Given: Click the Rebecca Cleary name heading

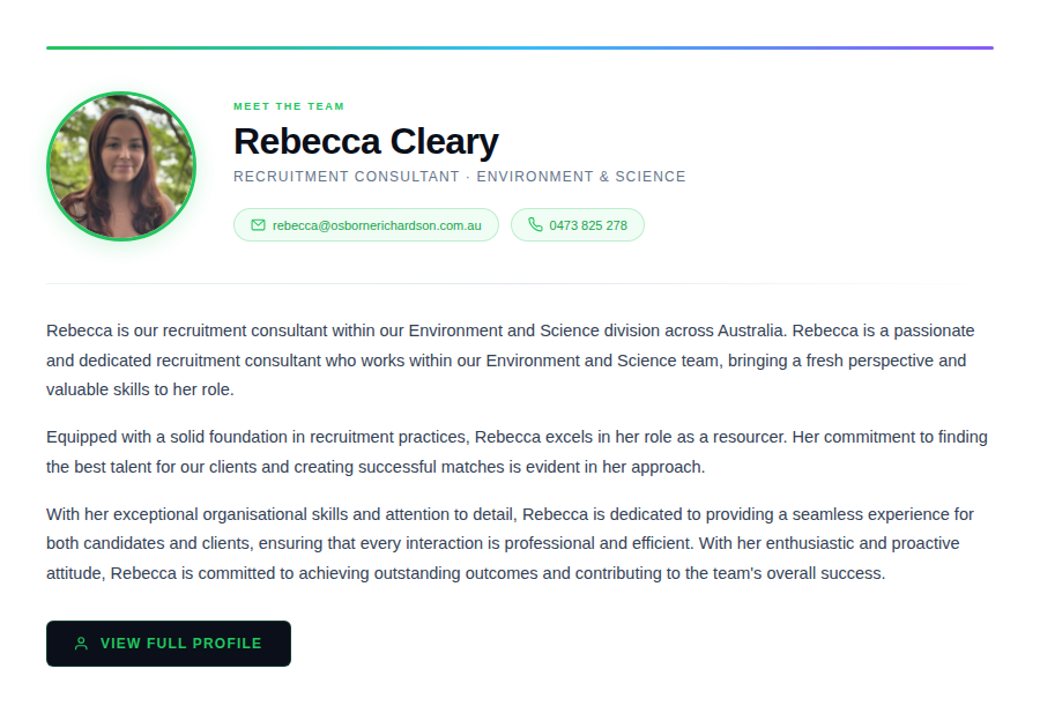Looking at the screenshot, I should tap(365, 142).
